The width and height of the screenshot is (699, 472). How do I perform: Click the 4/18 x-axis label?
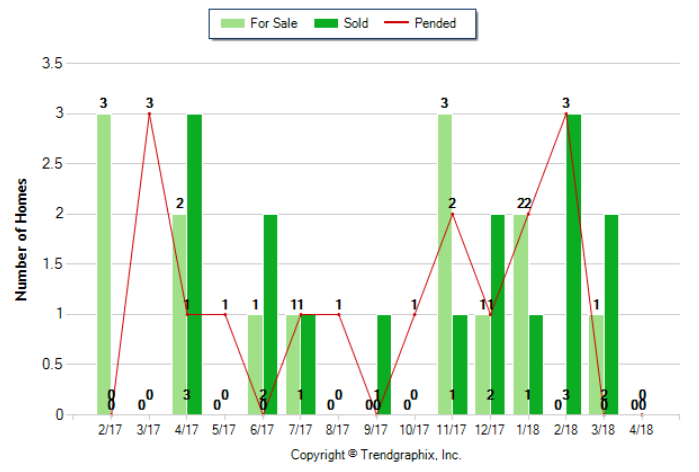click(x=641, y=430)
